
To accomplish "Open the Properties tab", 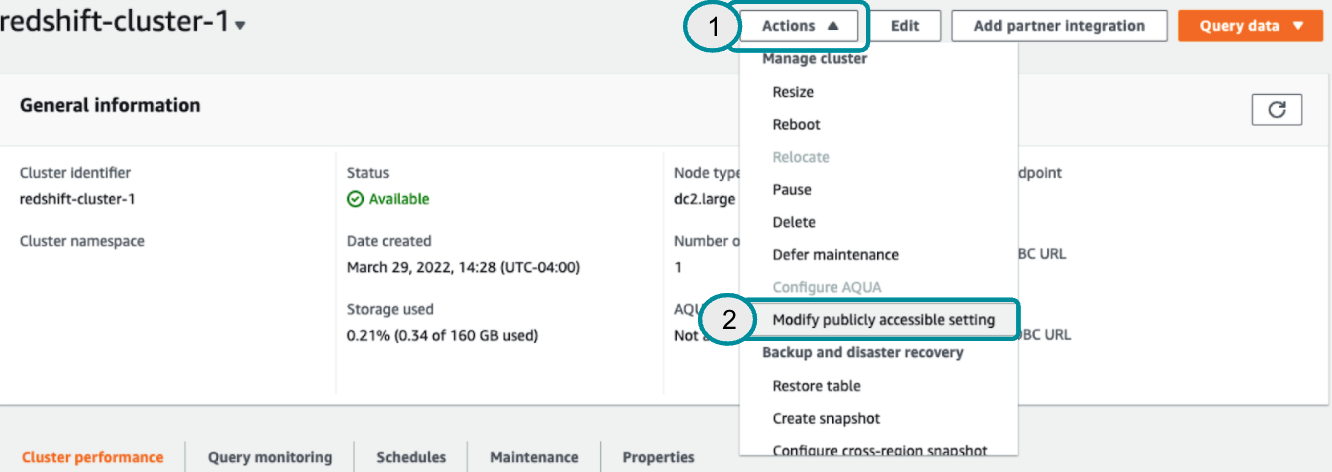I will 658,457.
